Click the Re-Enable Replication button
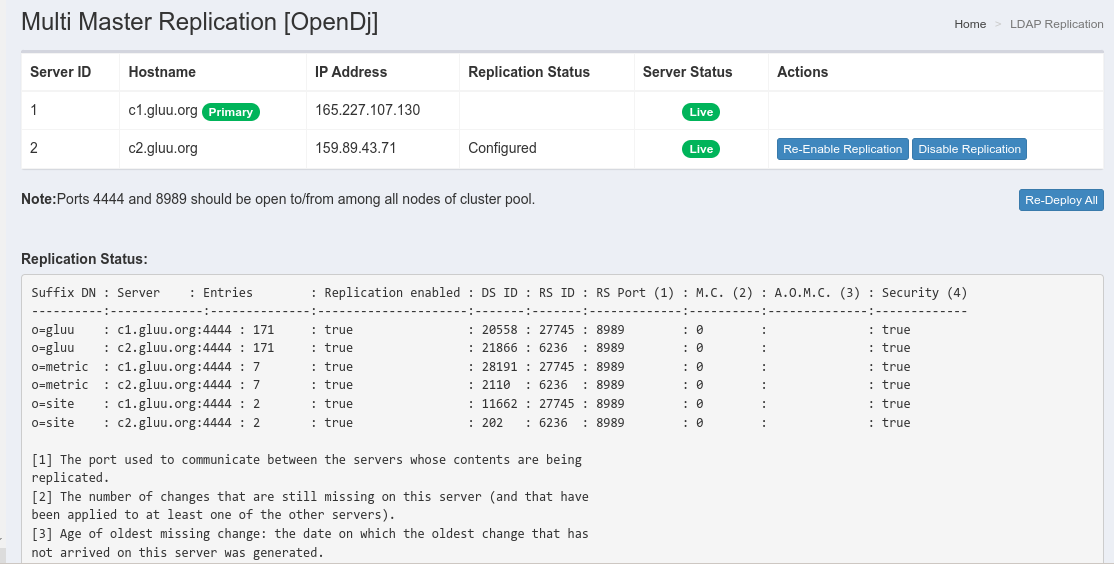The width and height of the screenshot is (1114, 567). click(x=843, y=149)
